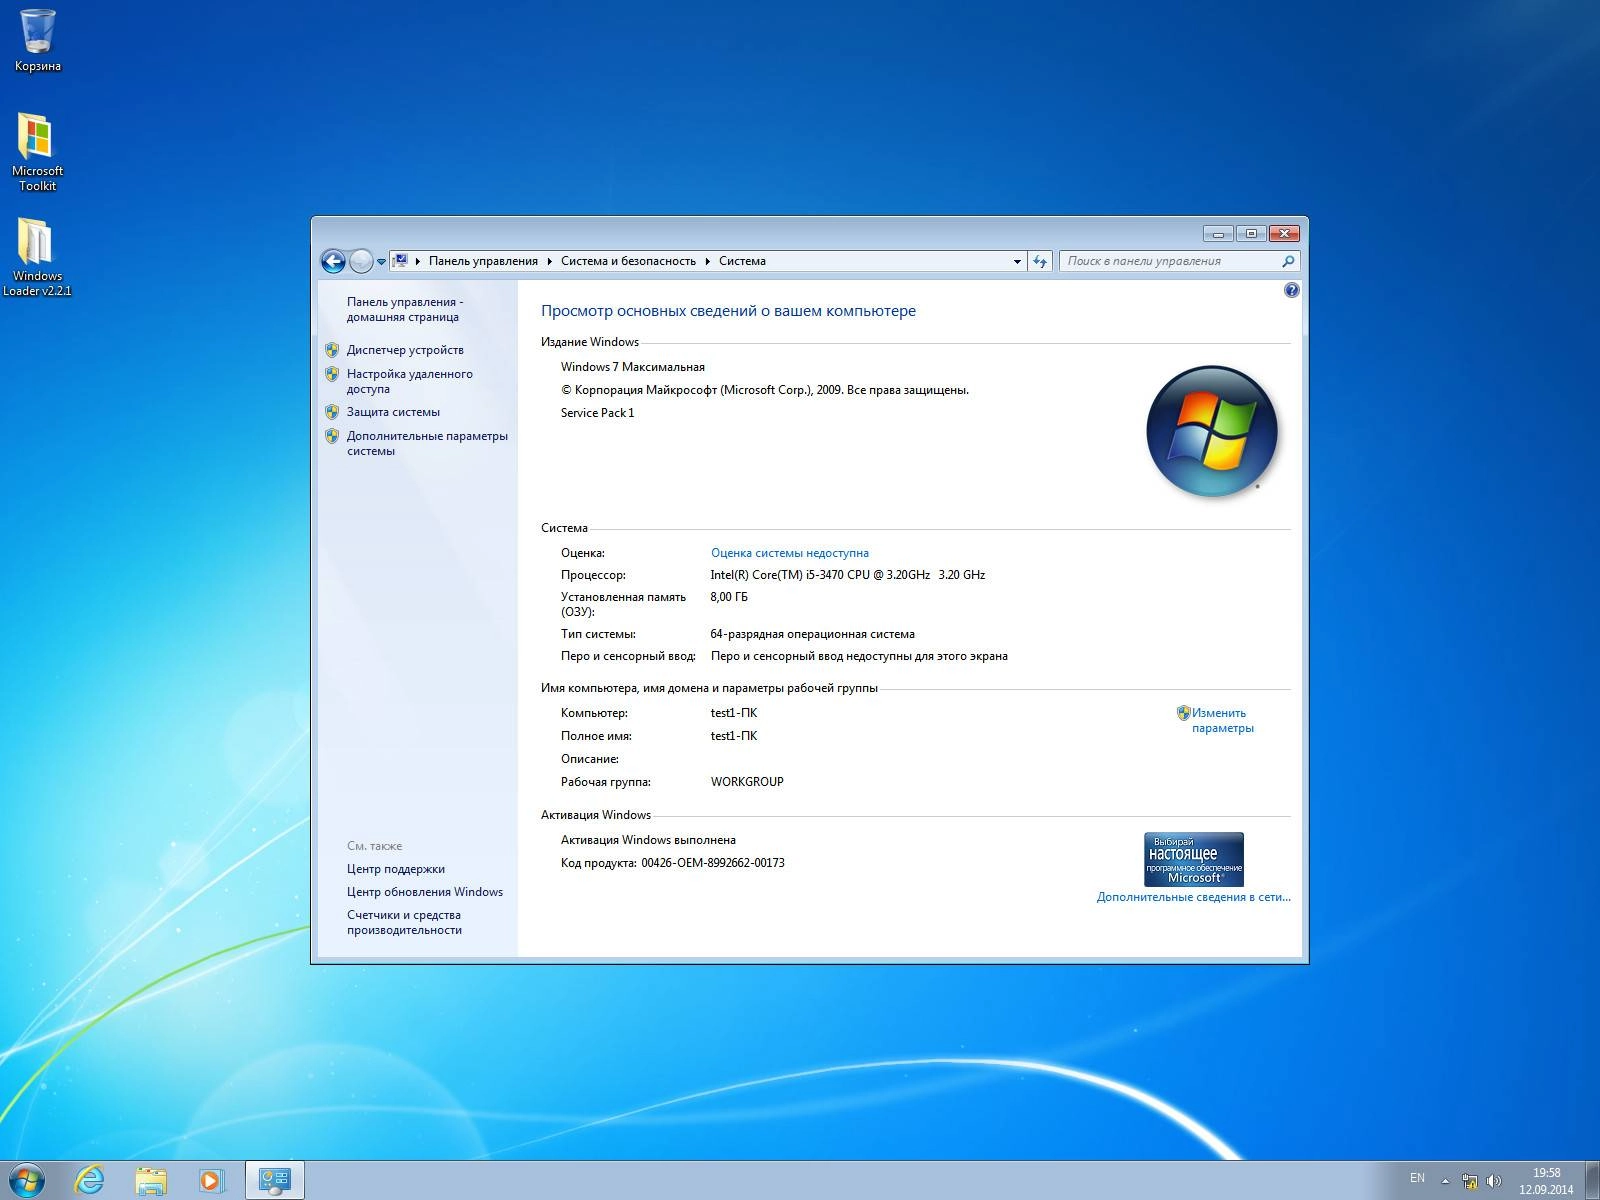Open Центр обновления Windows
Viewport: 1600px width, 1200px height.
point(425,892)
